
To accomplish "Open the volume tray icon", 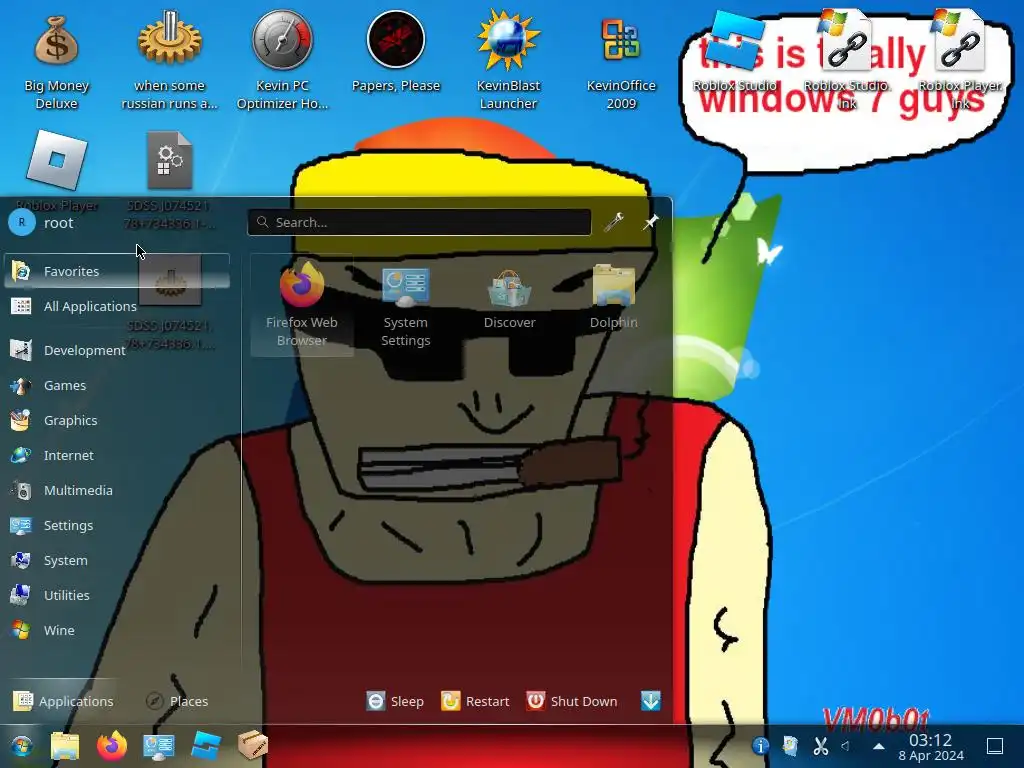I will coord(848,746).
